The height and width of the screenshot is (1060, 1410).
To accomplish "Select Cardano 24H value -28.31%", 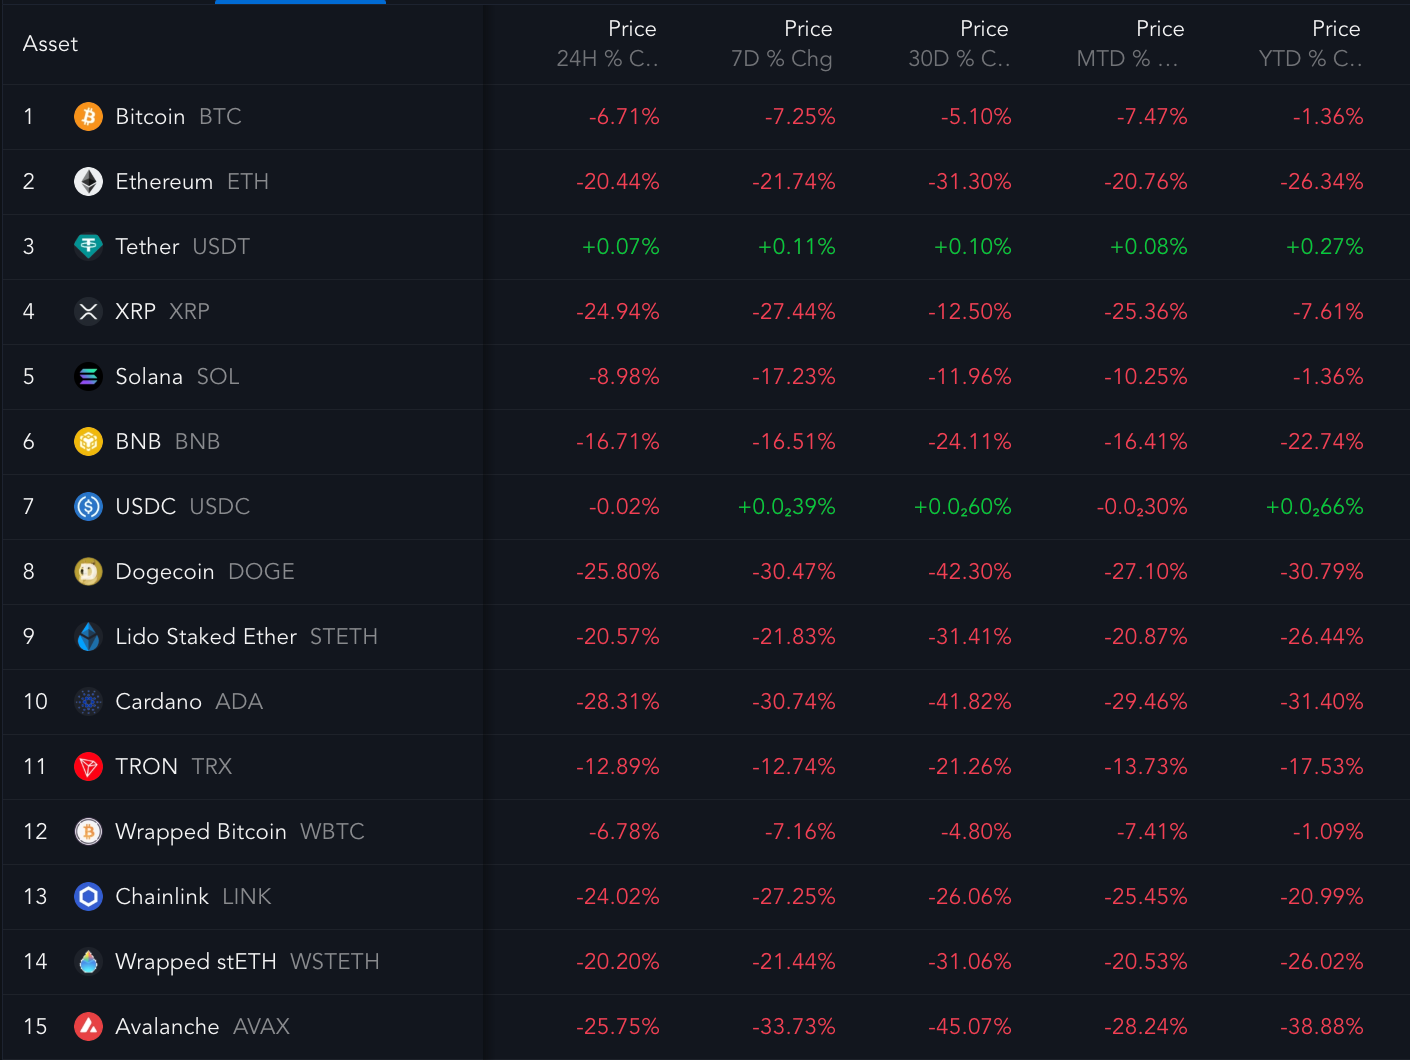I will click(617, 702).
